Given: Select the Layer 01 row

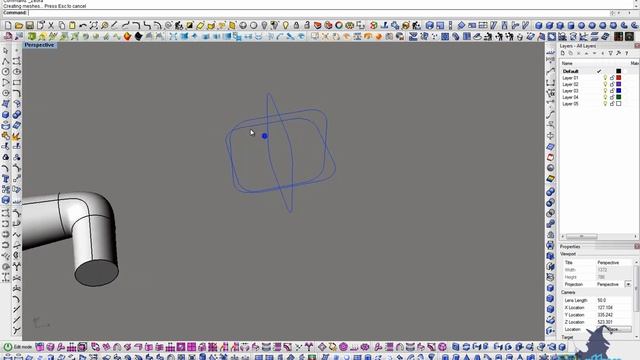Looking at the screenshot, I should tap(599, 78).
